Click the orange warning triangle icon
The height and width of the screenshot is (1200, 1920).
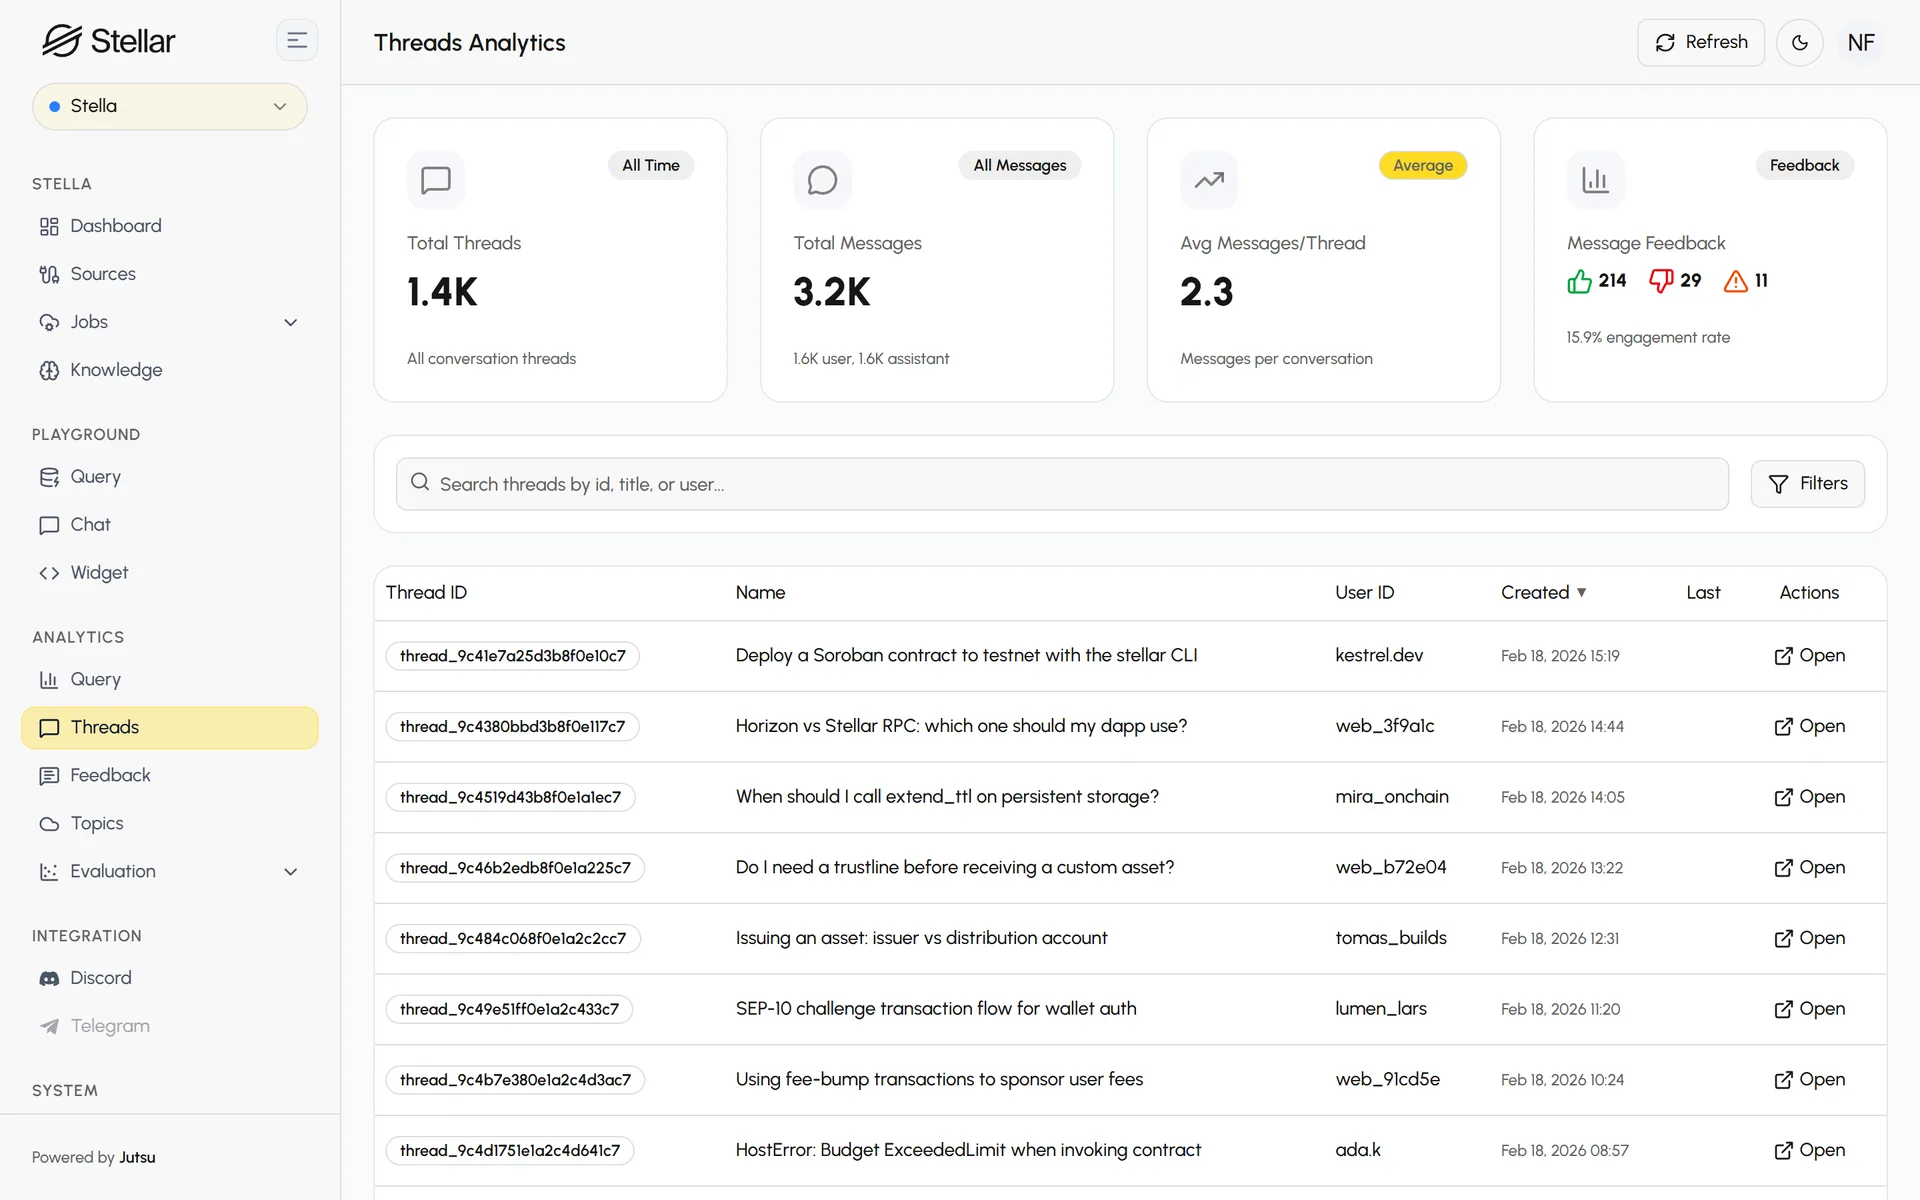(x=1736, y=281)
